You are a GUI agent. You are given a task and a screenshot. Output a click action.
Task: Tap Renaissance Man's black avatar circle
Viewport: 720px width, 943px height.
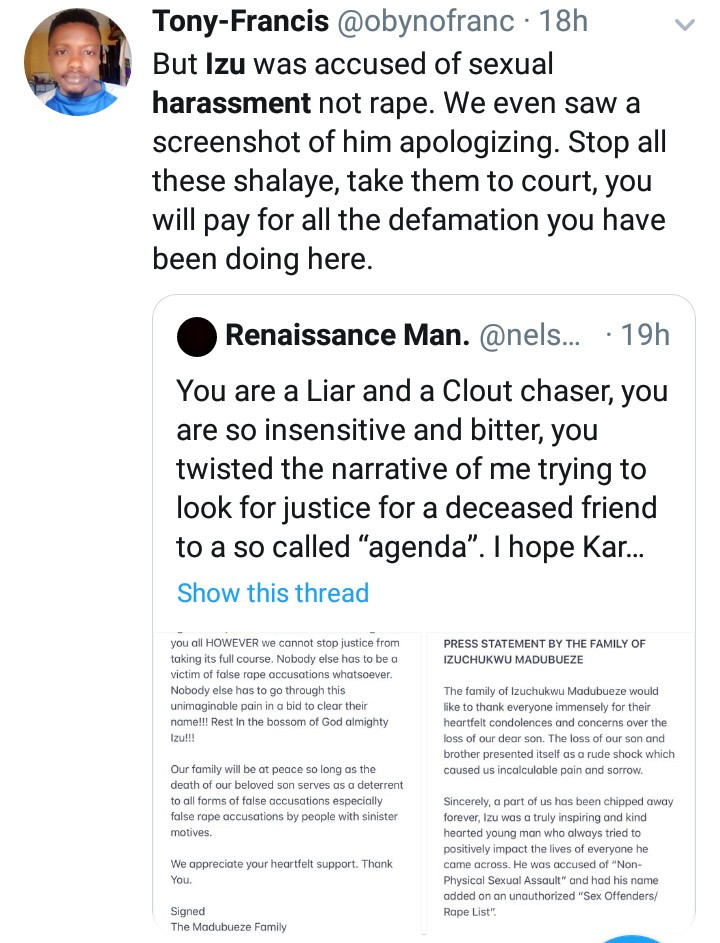point(195,336)
